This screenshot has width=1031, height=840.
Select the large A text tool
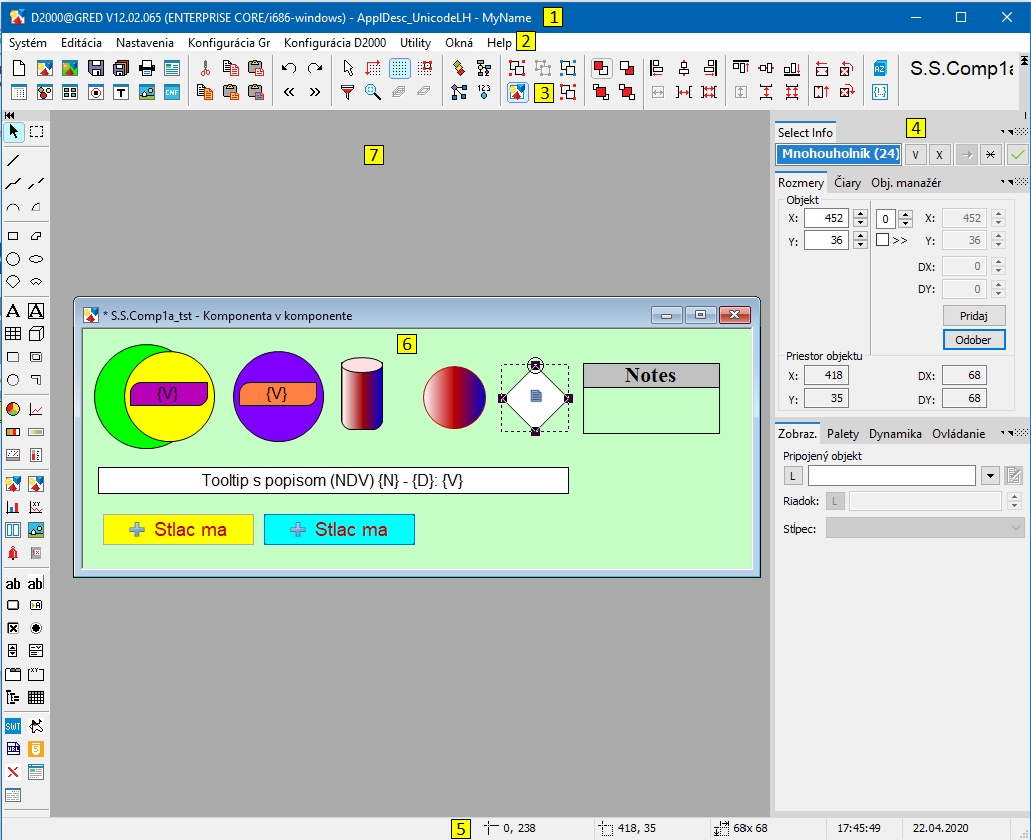point(13,311)
